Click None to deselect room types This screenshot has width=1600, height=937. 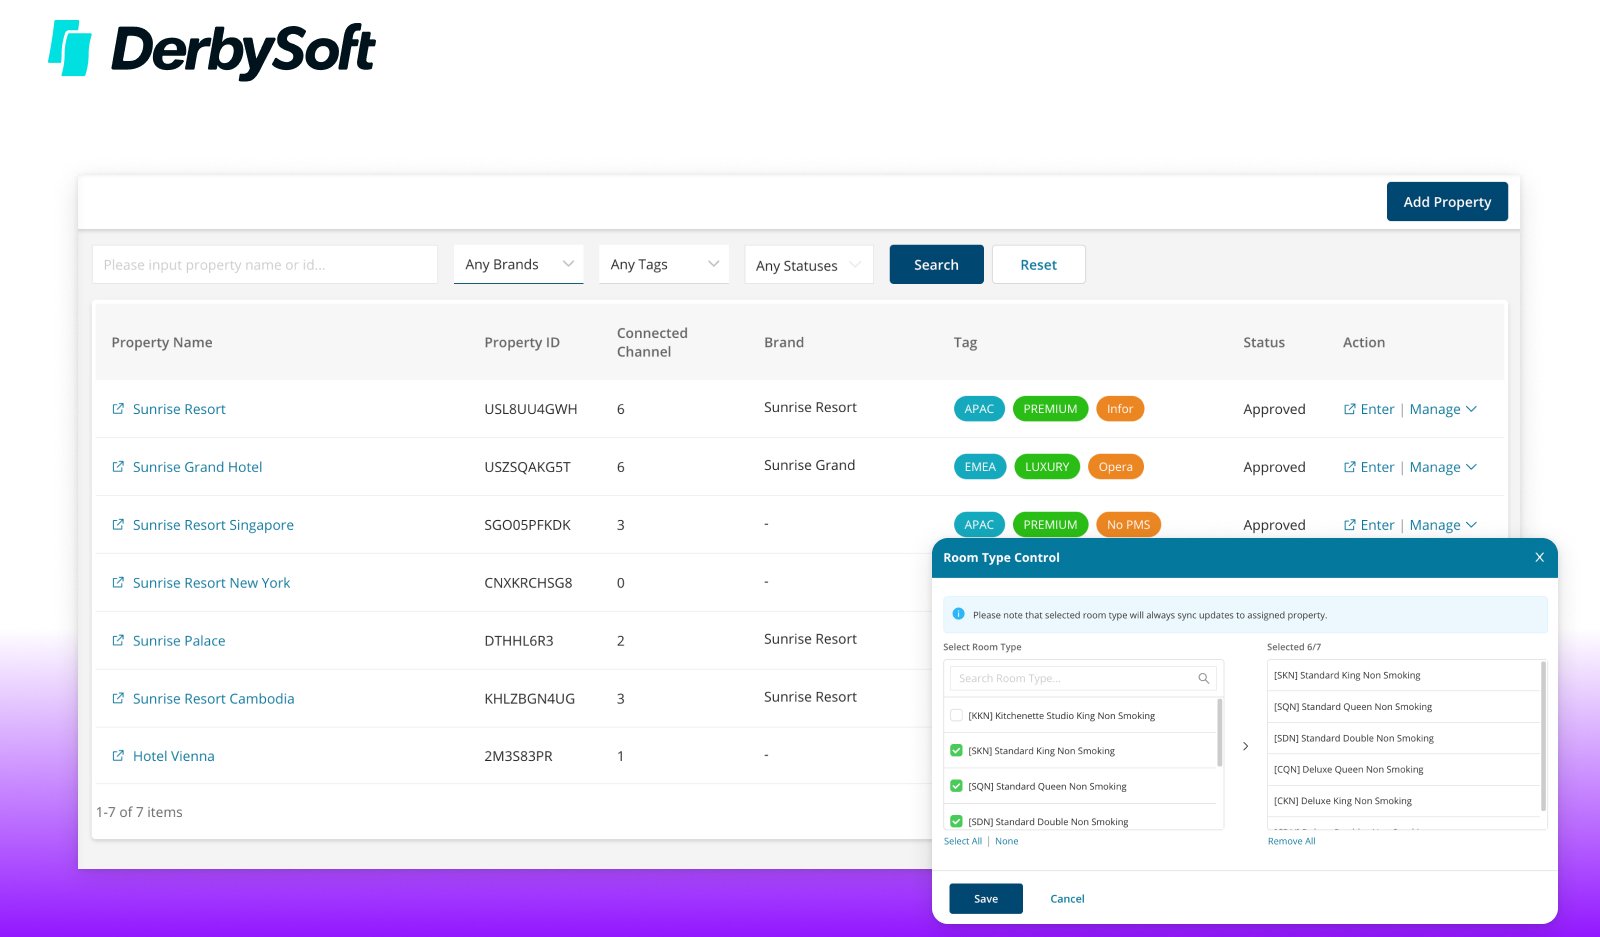point(1006,841)
